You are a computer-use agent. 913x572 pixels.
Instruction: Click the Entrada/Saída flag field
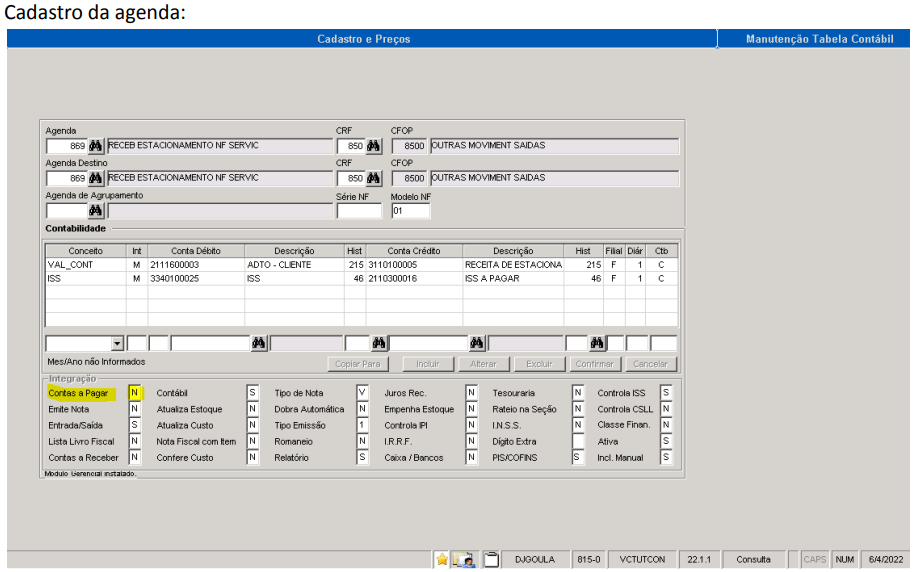pos(135,425)
